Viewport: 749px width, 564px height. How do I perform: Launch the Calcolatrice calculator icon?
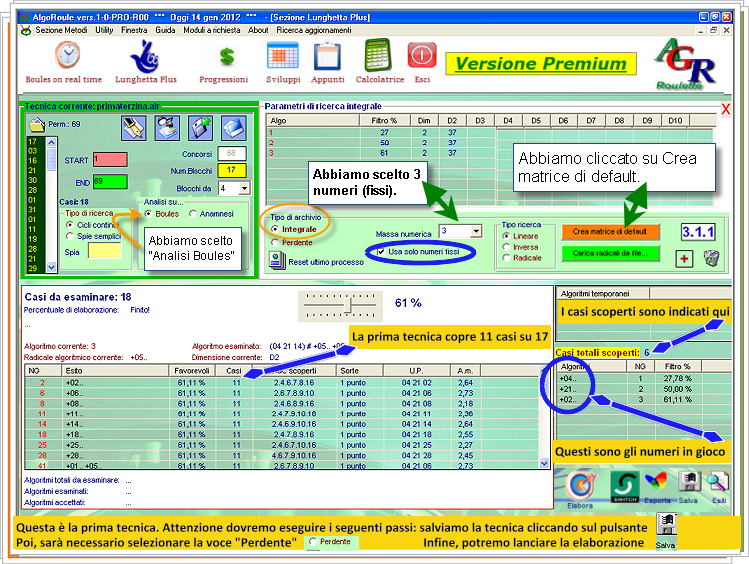[x=378, y=55]
